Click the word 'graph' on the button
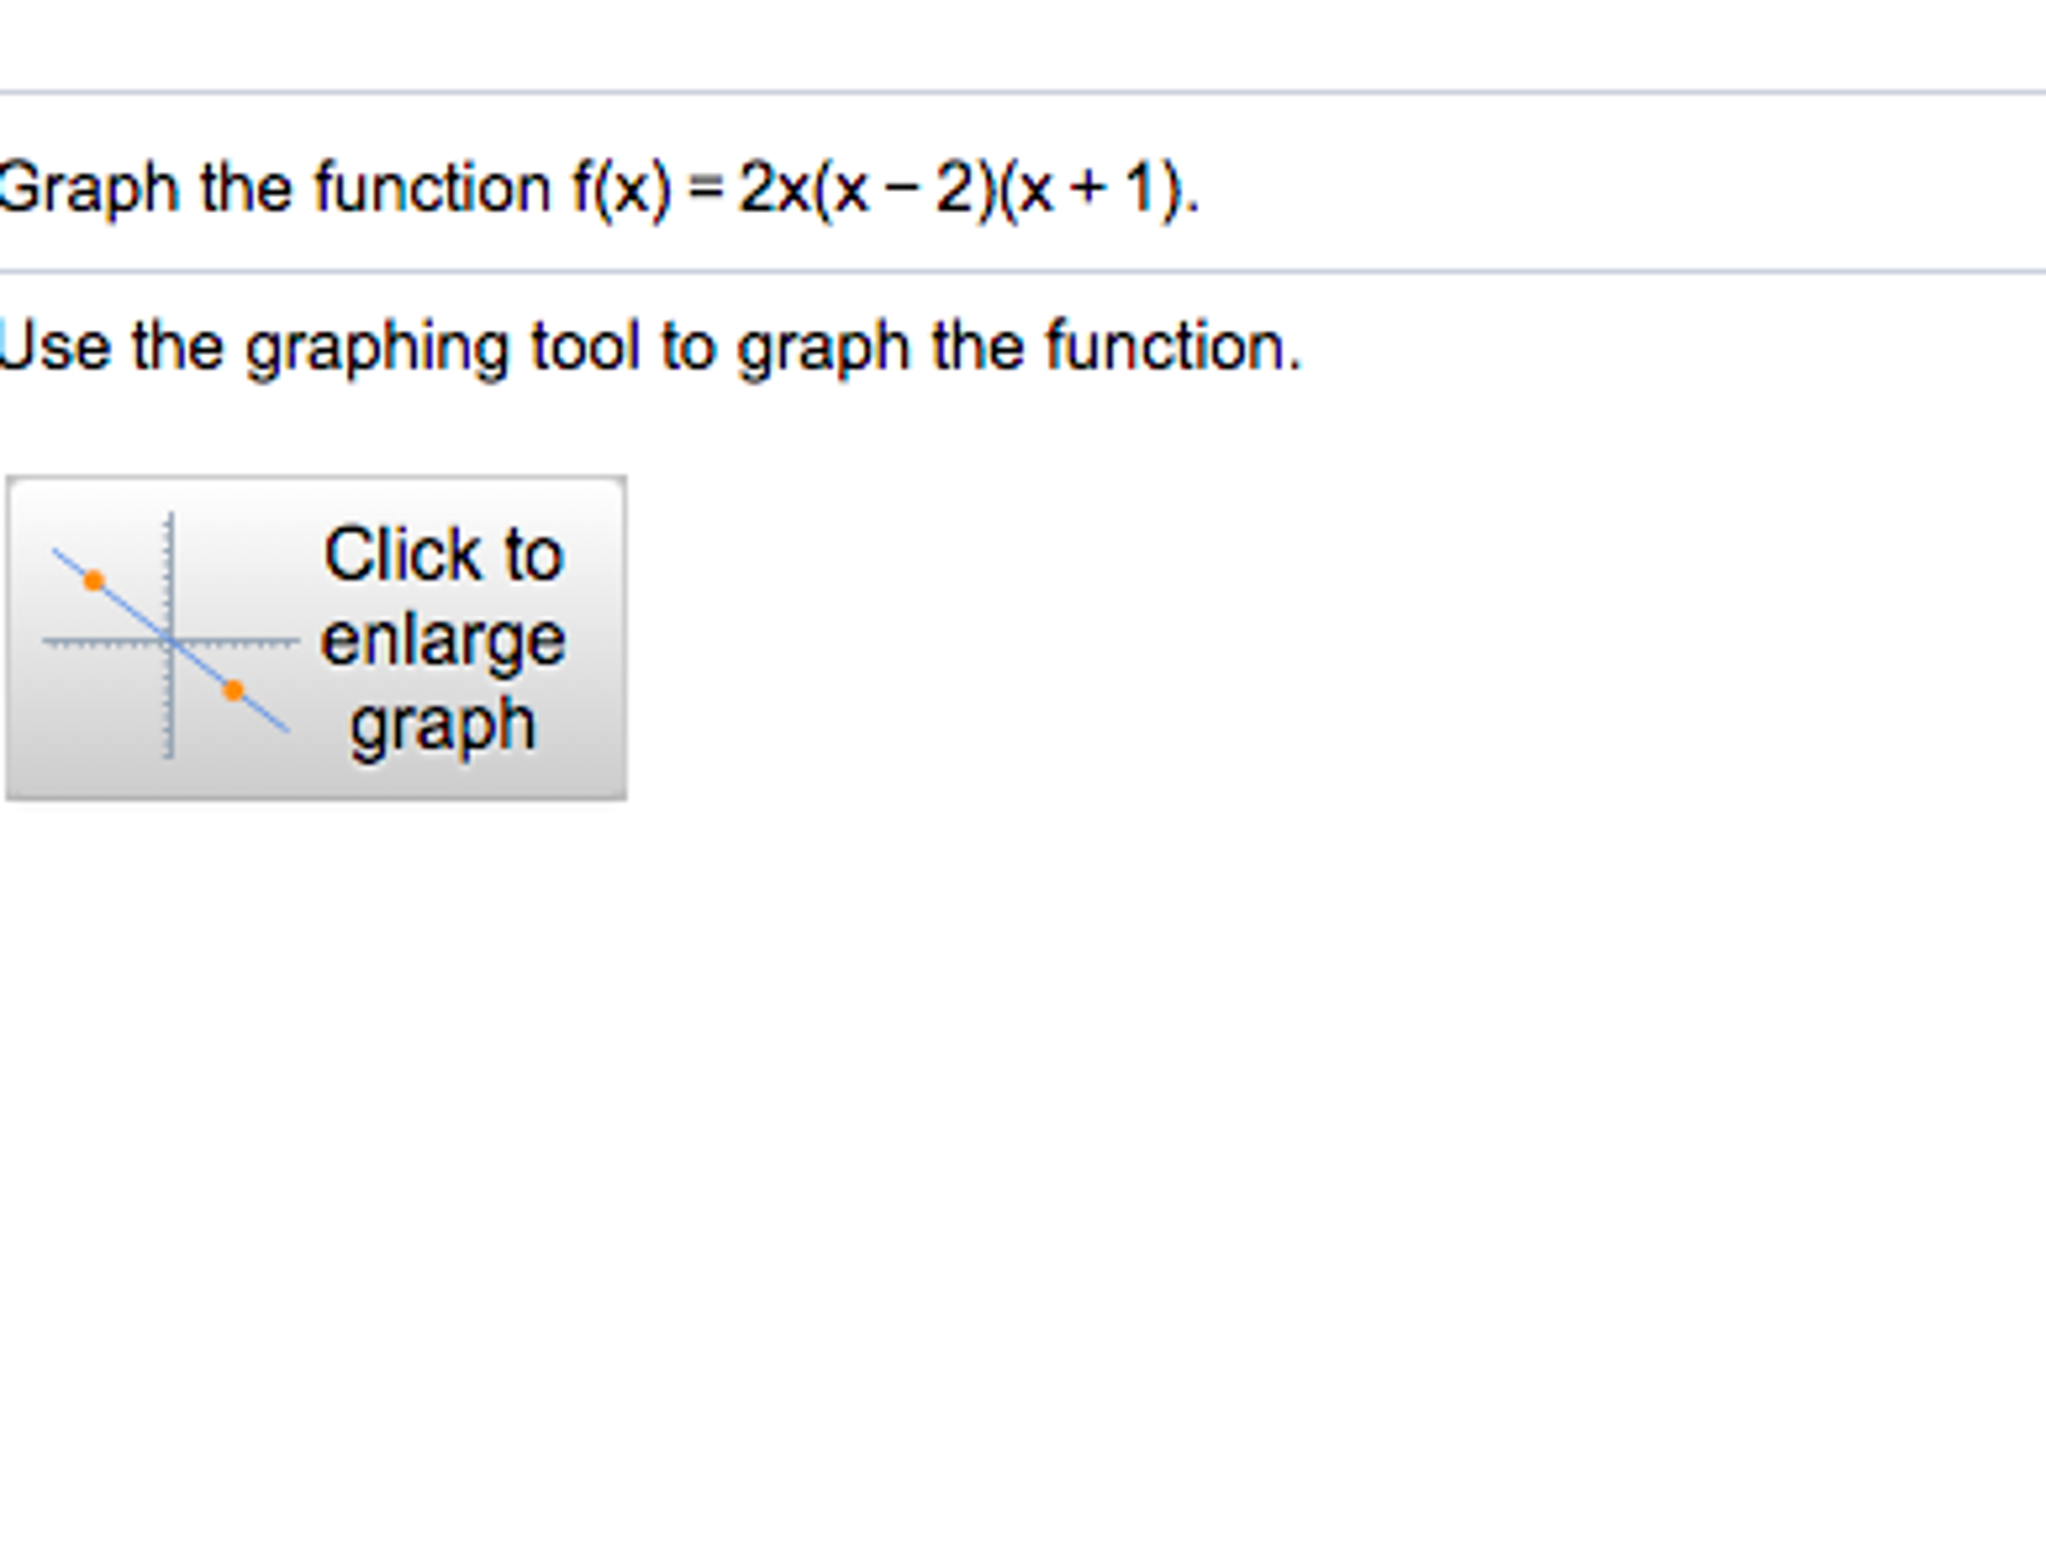The image size is (2046, 1550). pos(443,726)
